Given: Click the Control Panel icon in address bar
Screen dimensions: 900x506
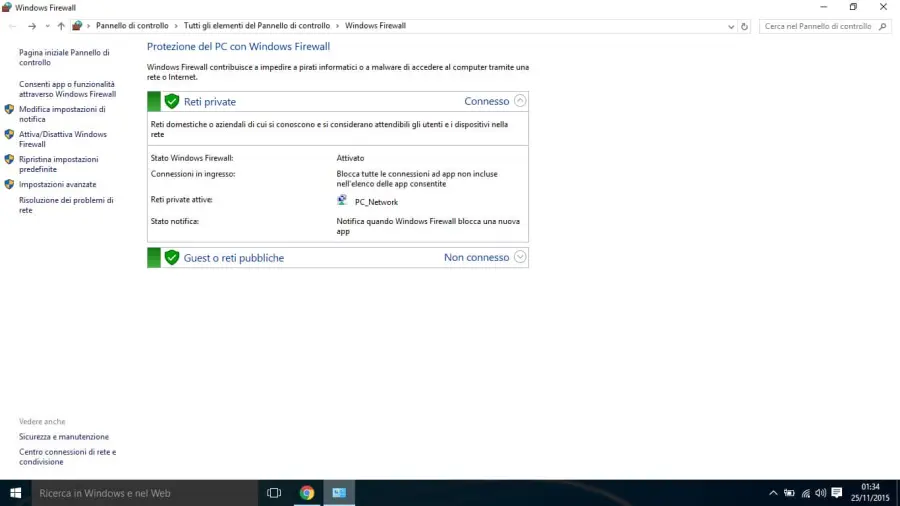Looking at the screenshot, I should [77, 26].
